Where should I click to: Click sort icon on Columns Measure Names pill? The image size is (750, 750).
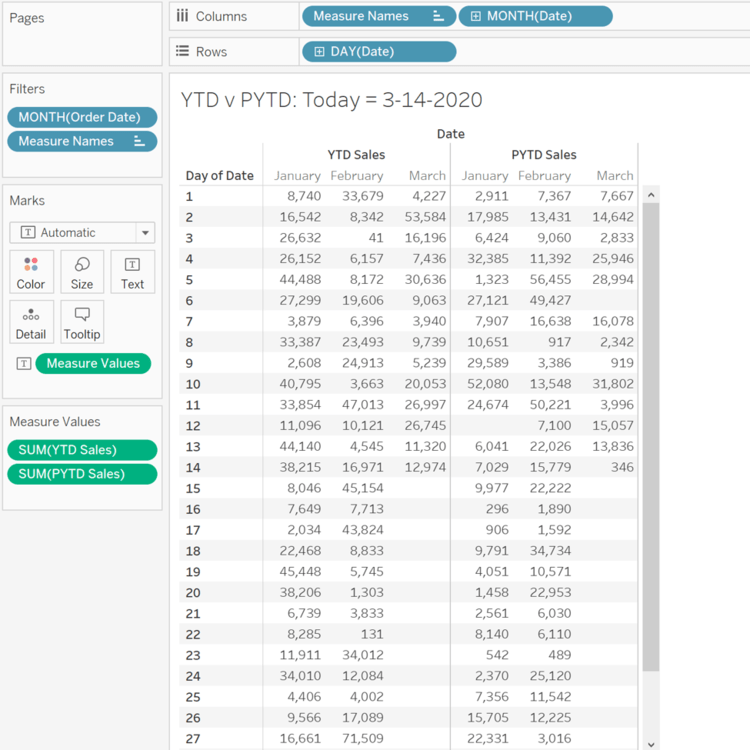click(x=438, y=16)
